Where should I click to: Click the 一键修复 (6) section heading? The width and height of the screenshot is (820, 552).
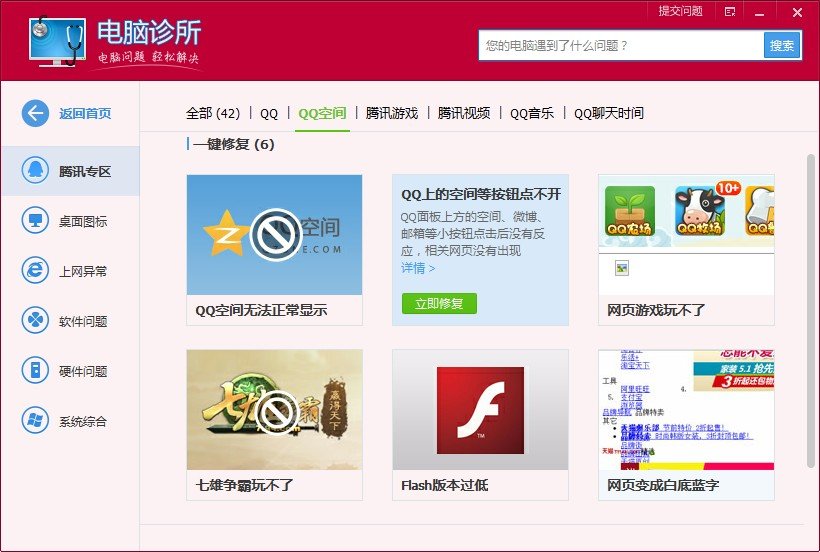pyautogui.click(x=234, y=144)
